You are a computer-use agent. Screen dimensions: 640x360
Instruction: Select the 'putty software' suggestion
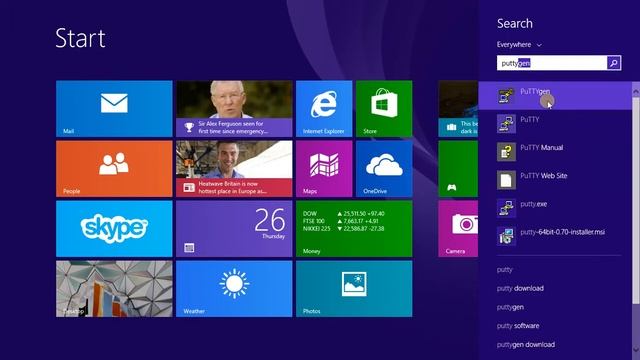(518, 326)
